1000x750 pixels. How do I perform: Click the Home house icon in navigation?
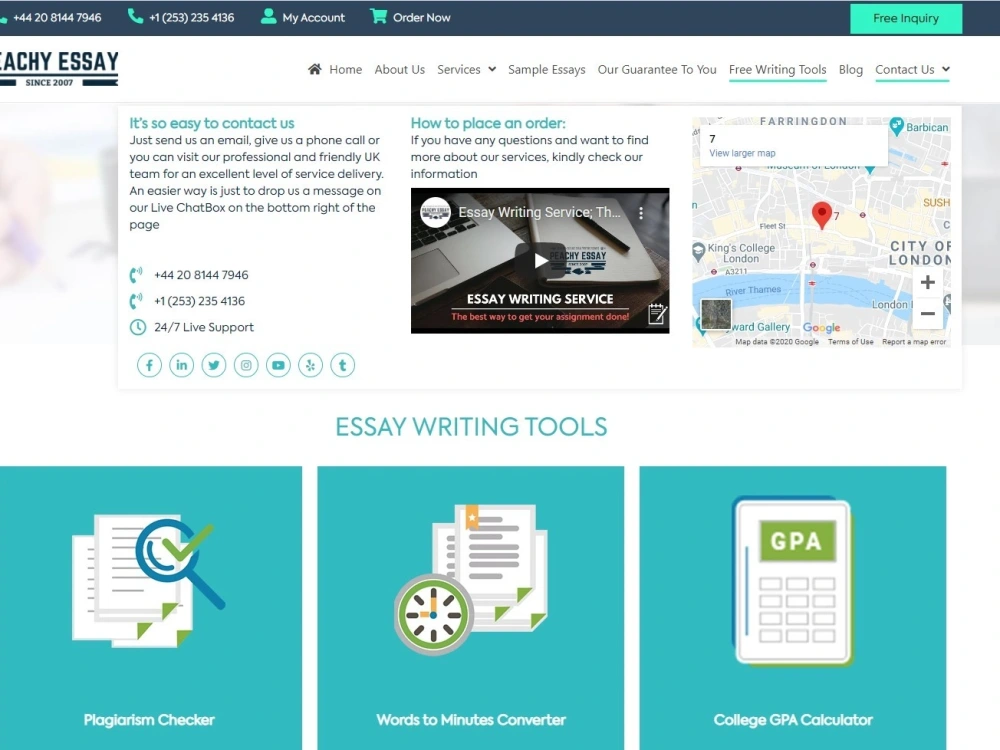(x=314, y=69)
